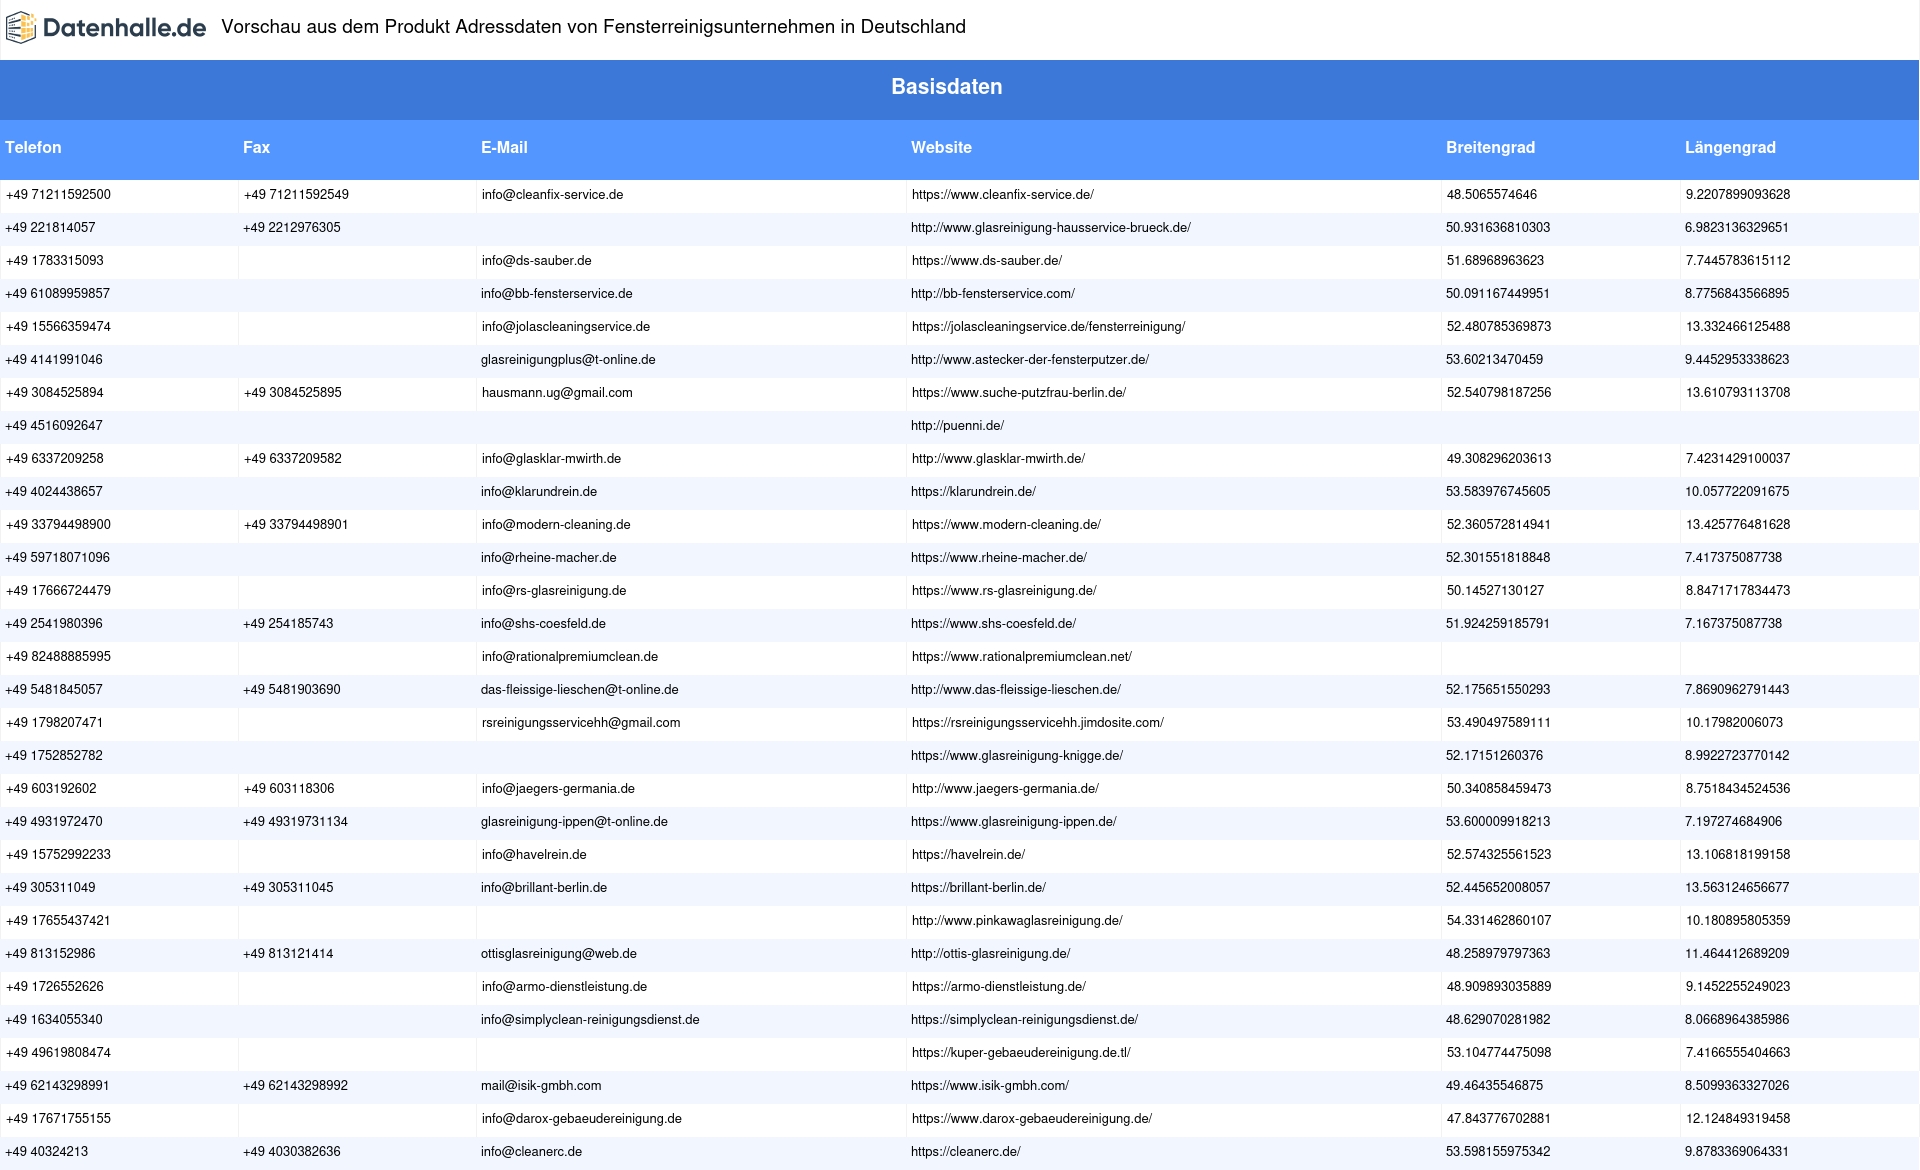This screenshot has width=1920, height=1170.
Task: Click phone +49 1752852782
Action: coord(54,756)
